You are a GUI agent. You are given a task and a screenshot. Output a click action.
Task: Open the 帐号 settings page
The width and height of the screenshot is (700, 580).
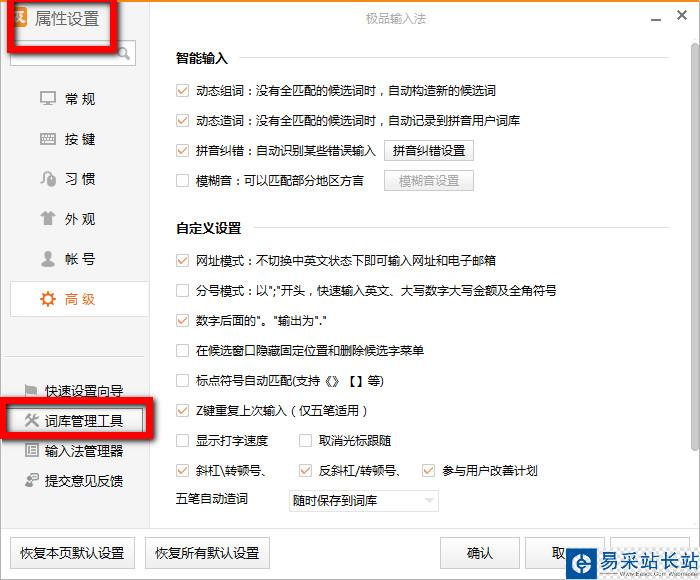coord(79,259)
